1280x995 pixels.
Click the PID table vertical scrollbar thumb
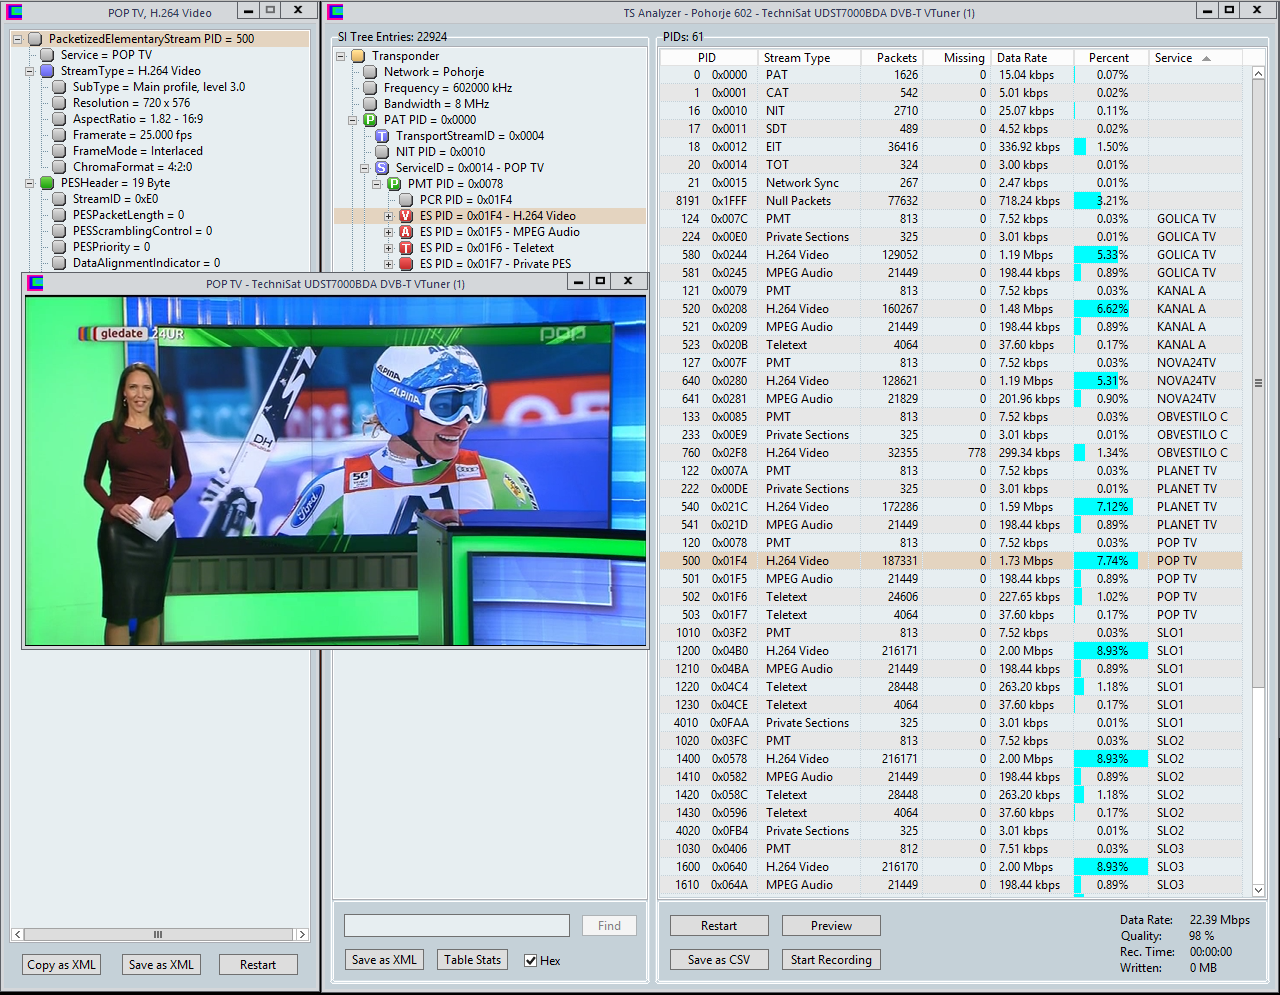point(1258,383)
